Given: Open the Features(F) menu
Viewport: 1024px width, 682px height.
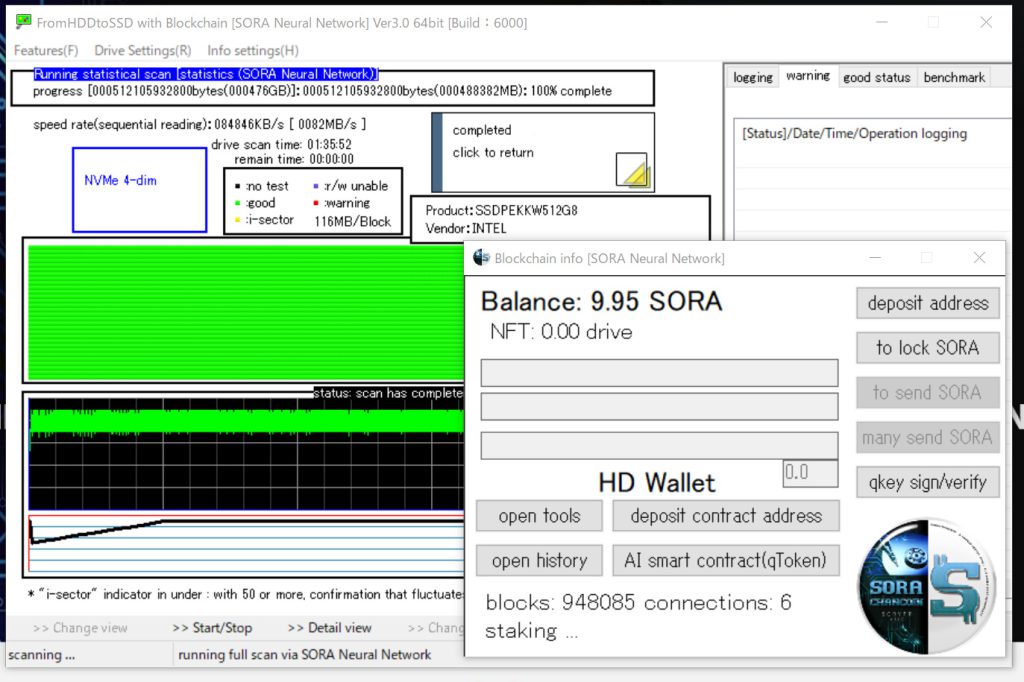Looking at the screenshot, I should pos(46,50).
